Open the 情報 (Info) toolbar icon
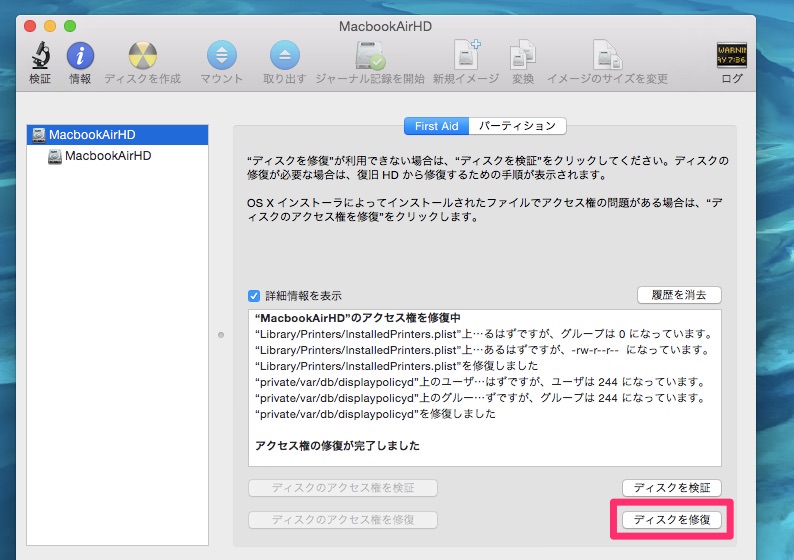This screenshot has width=794, height=560. coord(80,55)
